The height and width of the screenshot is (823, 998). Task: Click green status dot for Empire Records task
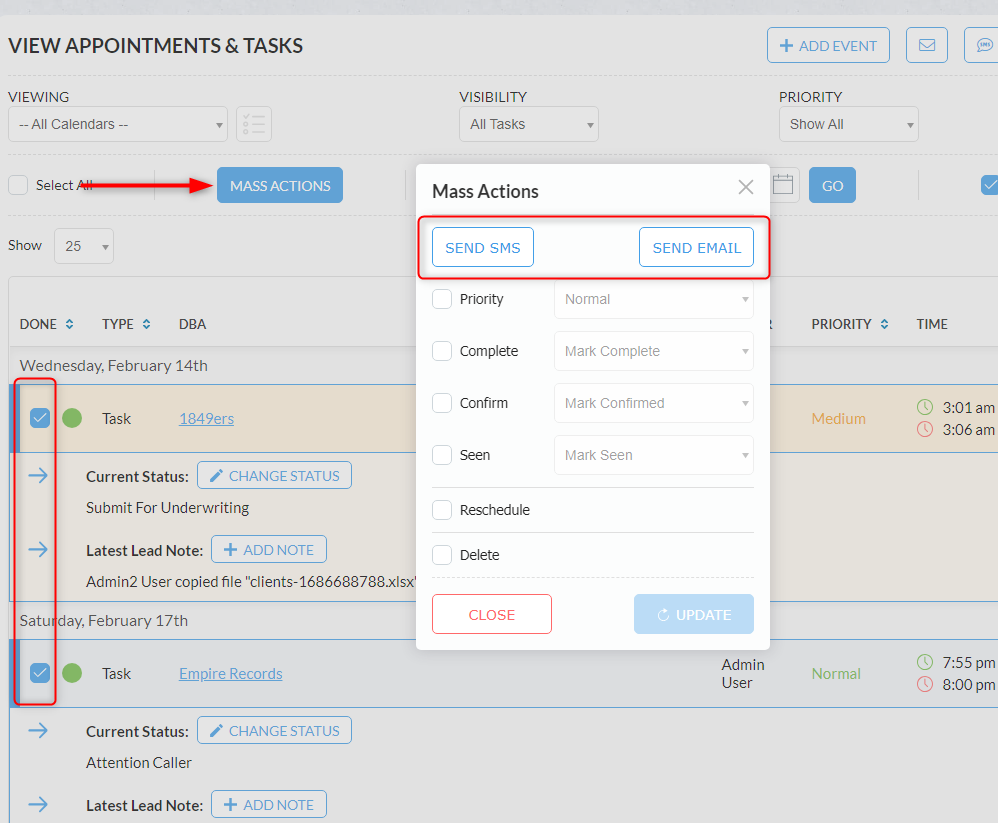pyautogui.click(x=72, y=673)
